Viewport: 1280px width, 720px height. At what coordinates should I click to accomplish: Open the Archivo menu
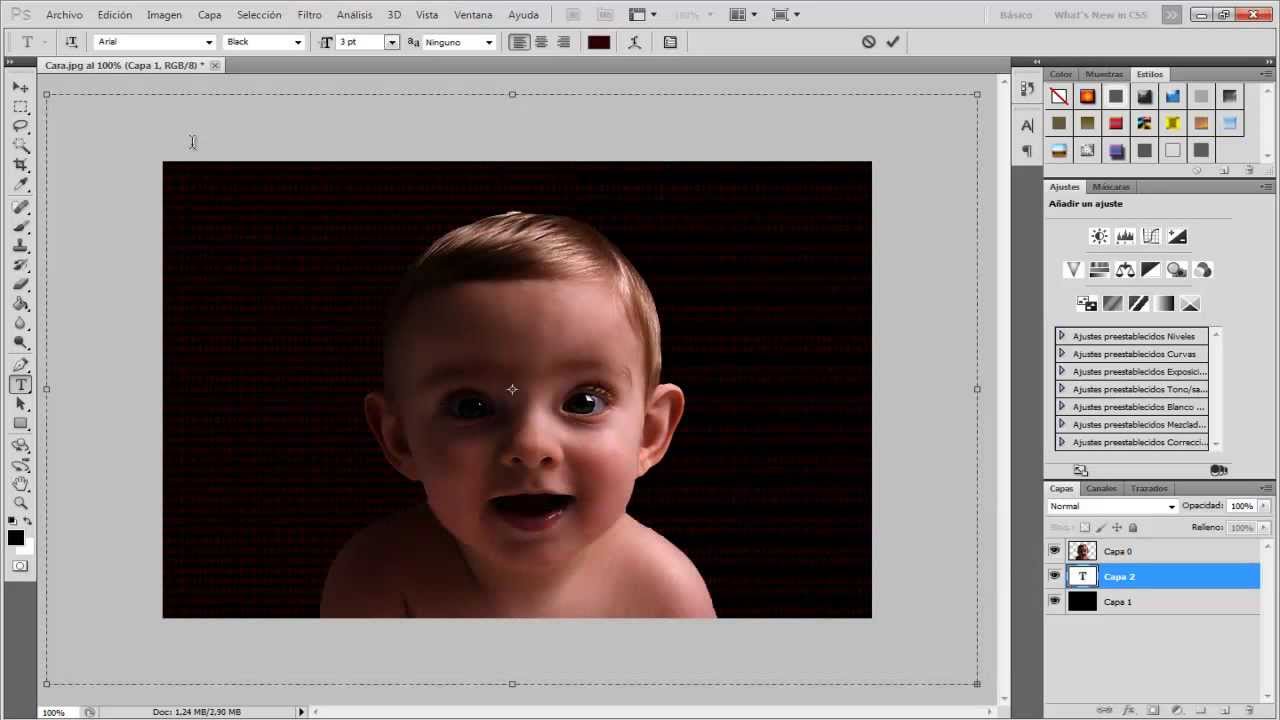pyautogui.click(x=64, y=15)
